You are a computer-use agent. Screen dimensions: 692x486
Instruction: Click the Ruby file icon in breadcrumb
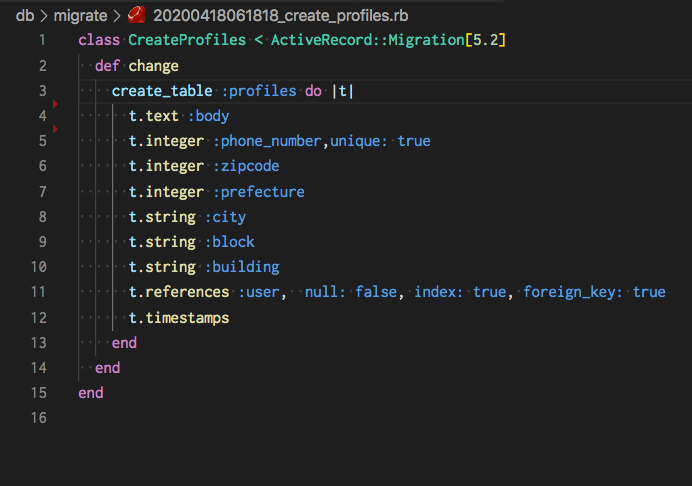pos(136,15)
